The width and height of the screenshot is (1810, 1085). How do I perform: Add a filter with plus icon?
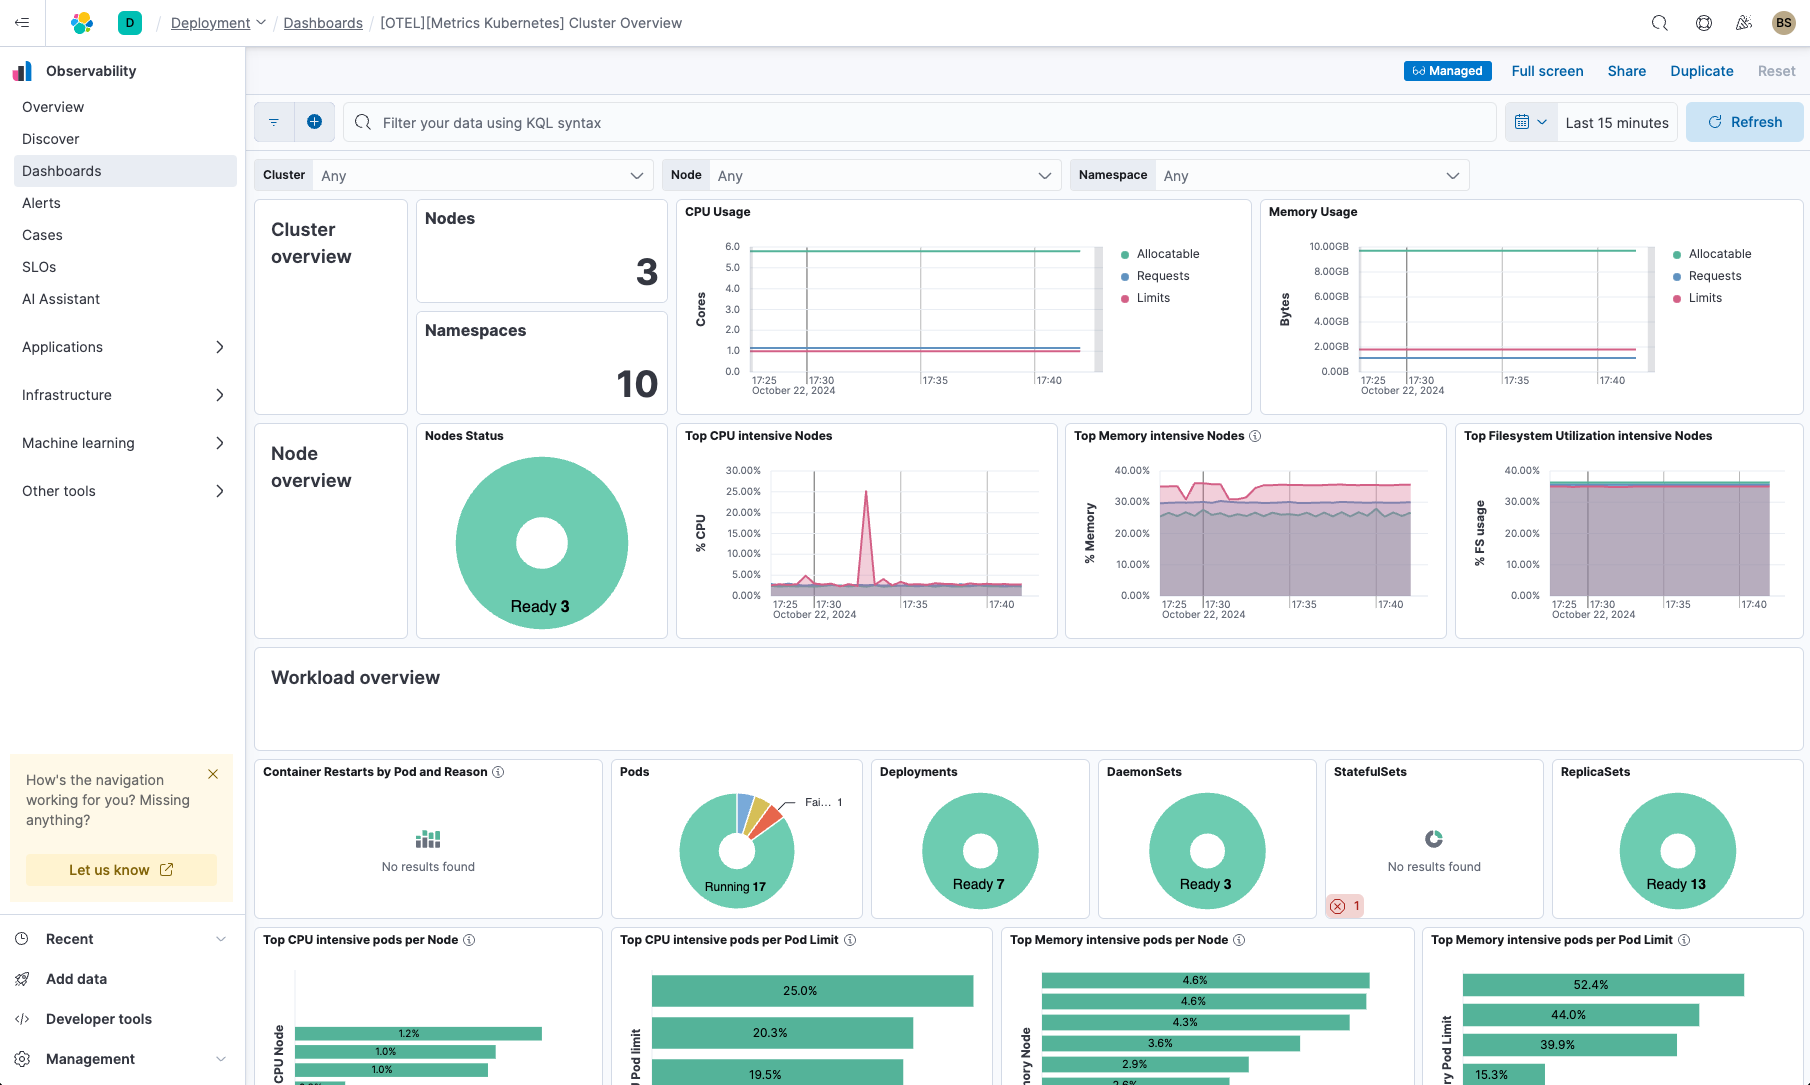tap(314, 122)
